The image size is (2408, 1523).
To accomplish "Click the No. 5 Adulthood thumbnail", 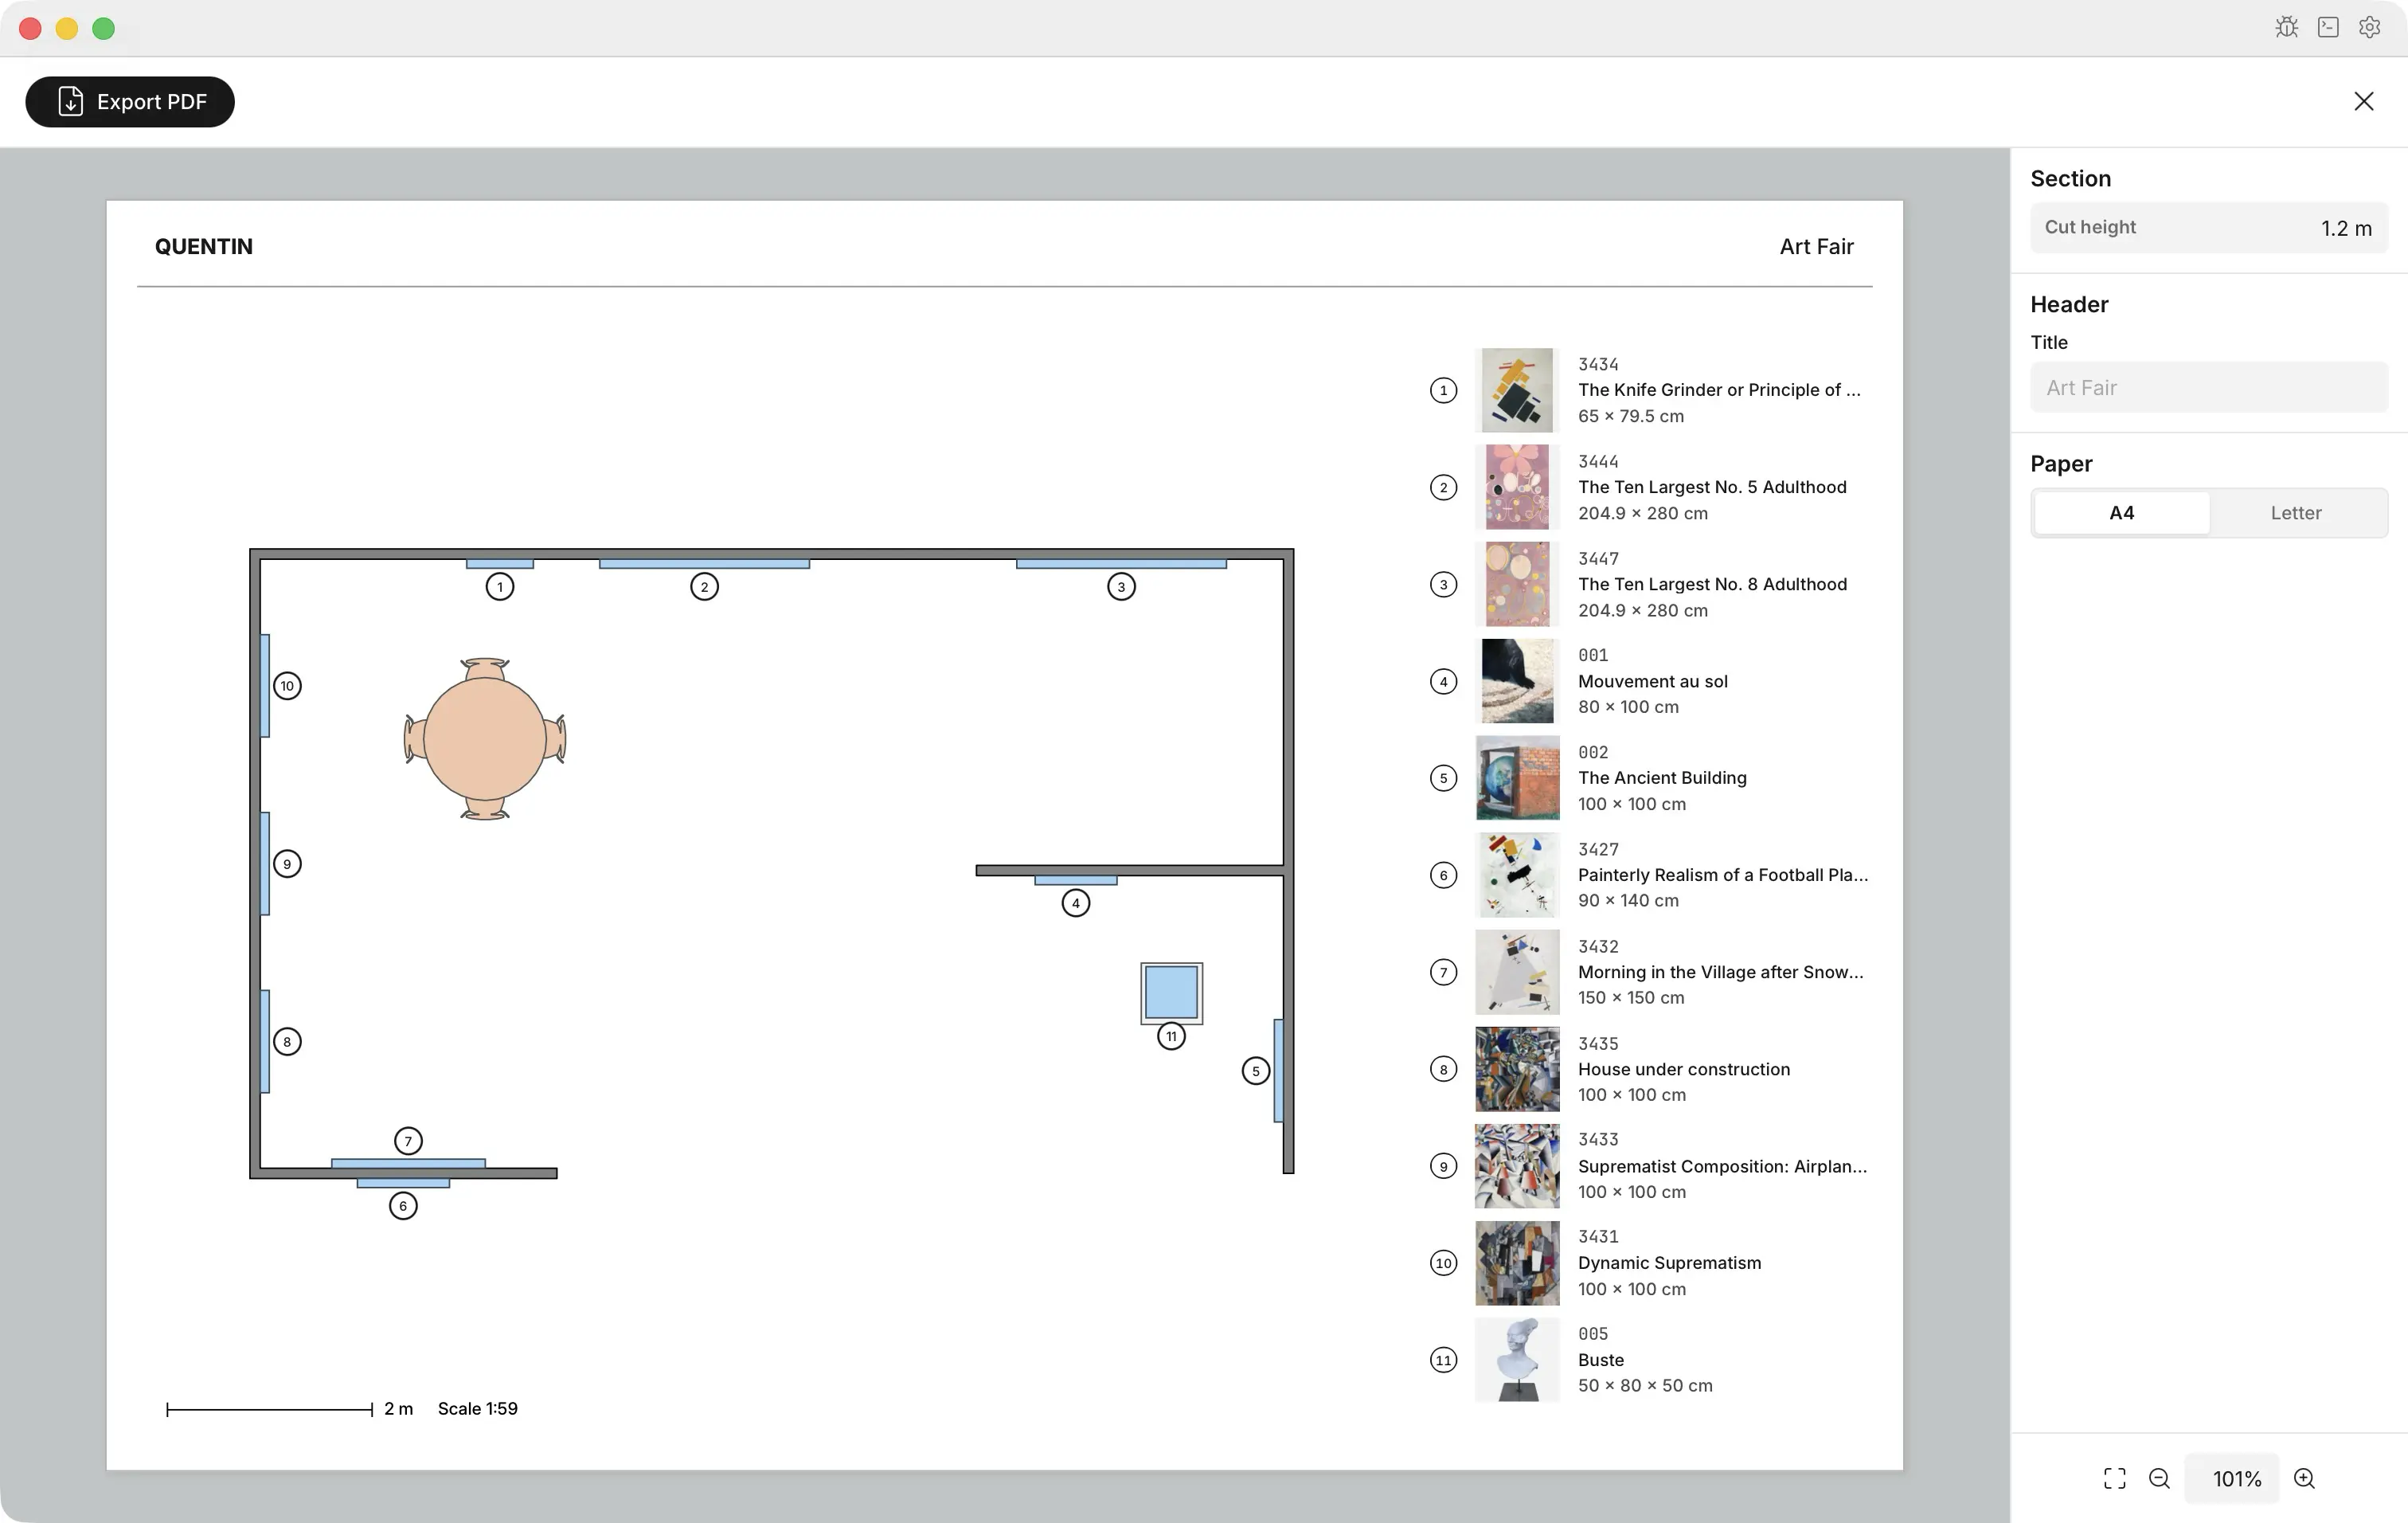I will click(1517, 487).
